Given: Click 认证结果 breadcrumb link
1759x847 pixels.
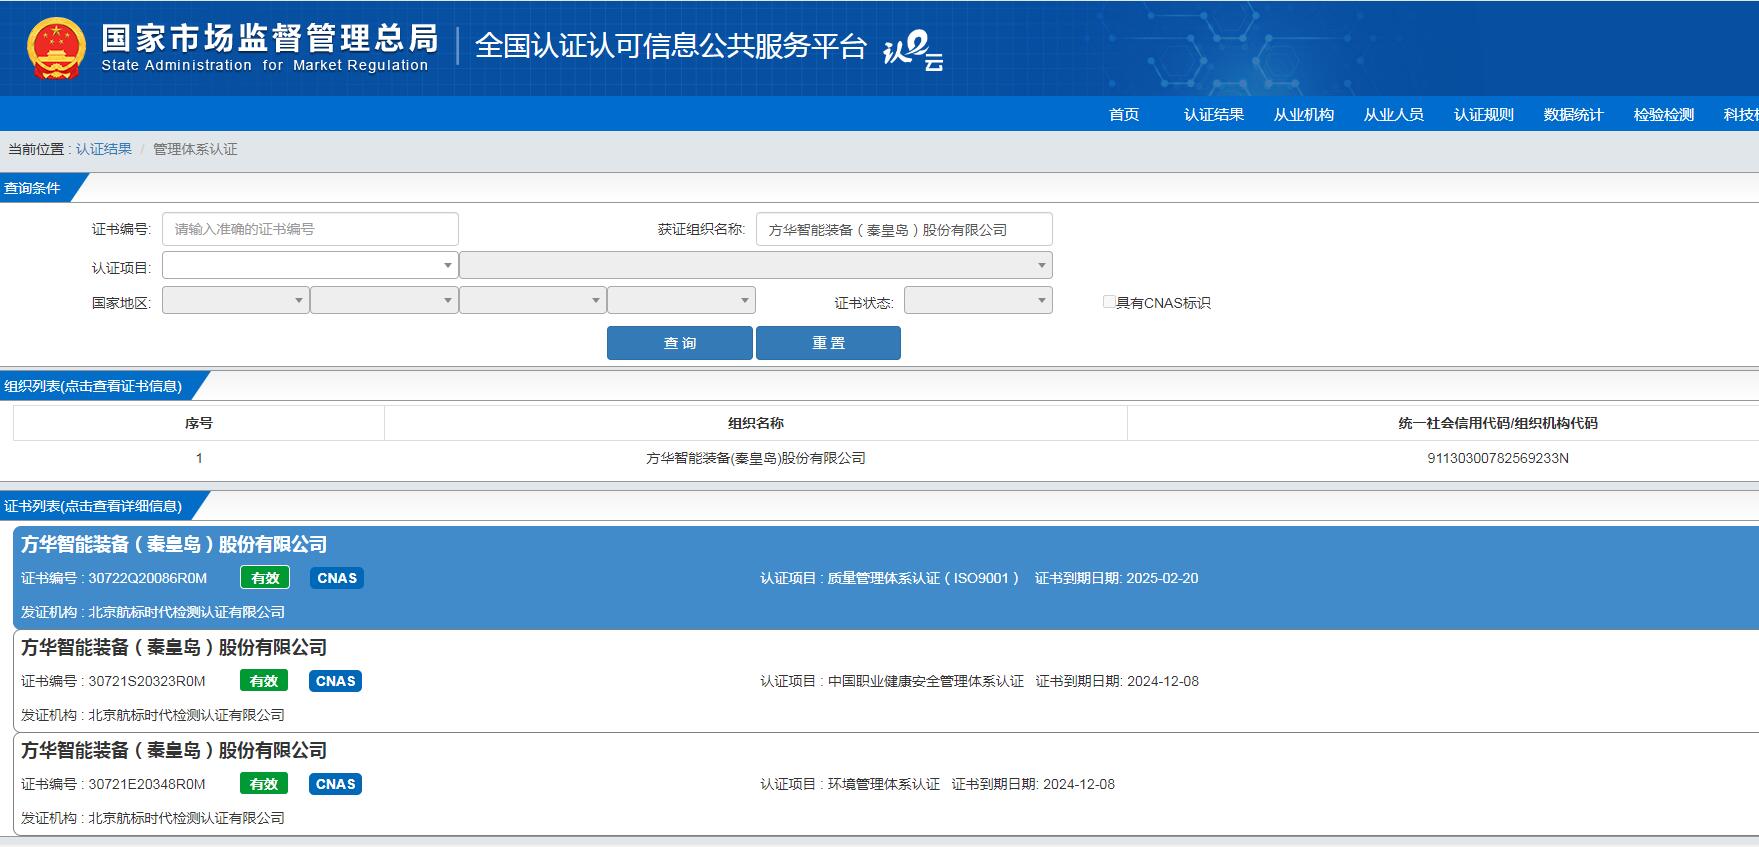Looking at the screenshot, I should (x=104, y=149).
